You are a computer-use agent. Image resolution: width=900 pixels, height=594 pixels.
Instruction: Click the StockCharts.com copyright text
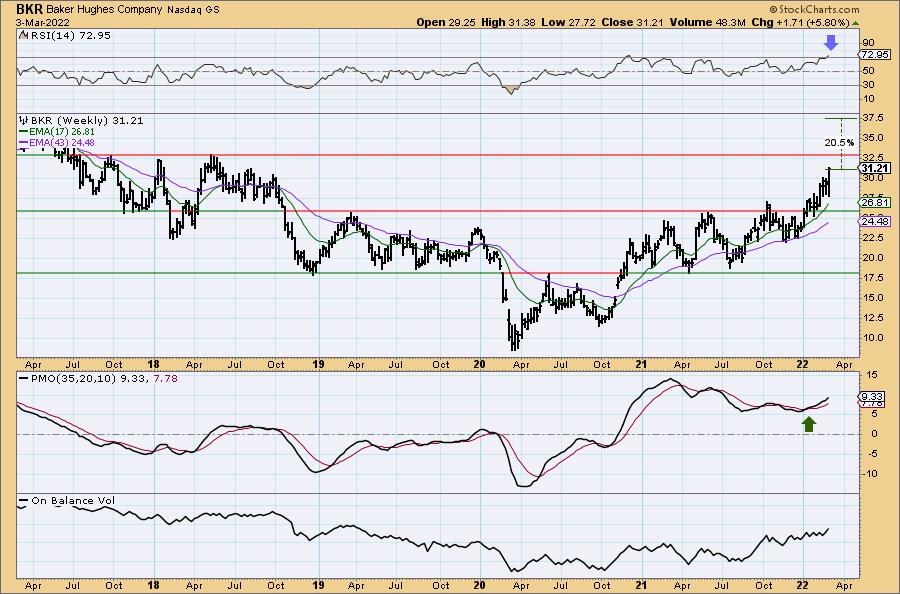814,9
